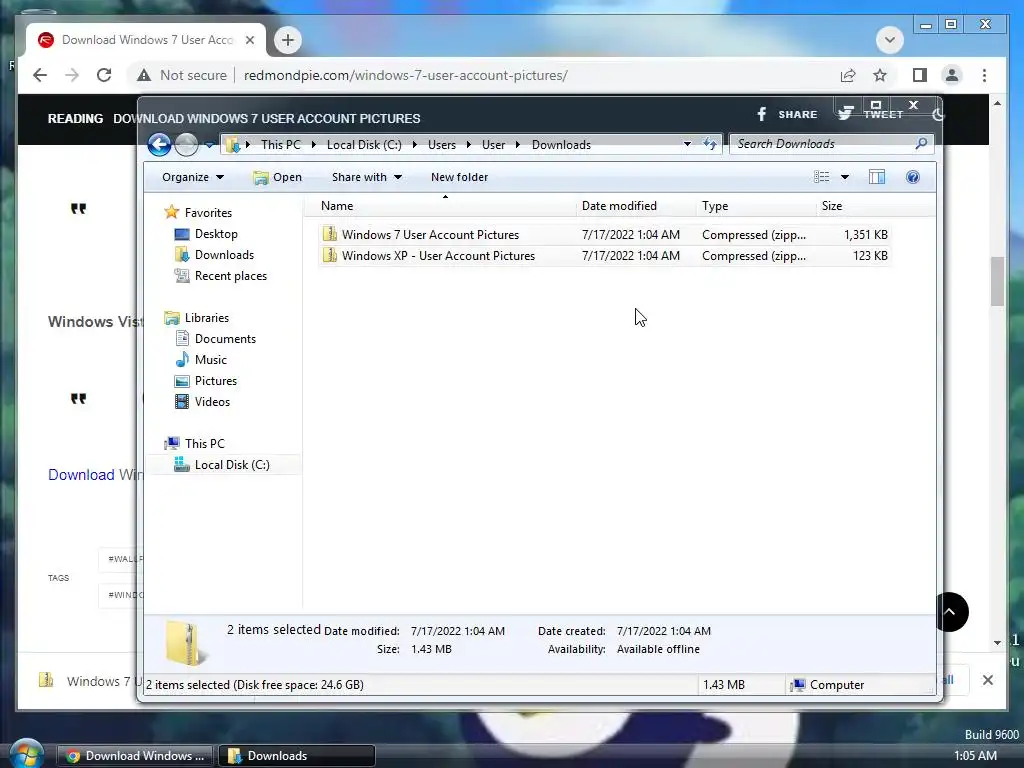
Task: Open Chrome's tab search chevron
Action: click(889, 40)
